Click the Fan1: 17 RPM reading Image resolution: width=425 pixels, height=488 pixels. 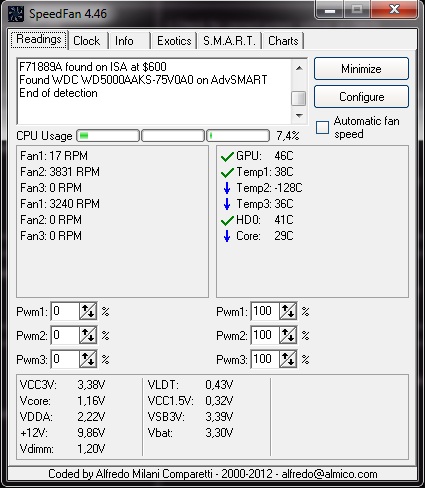coord(54,156)
